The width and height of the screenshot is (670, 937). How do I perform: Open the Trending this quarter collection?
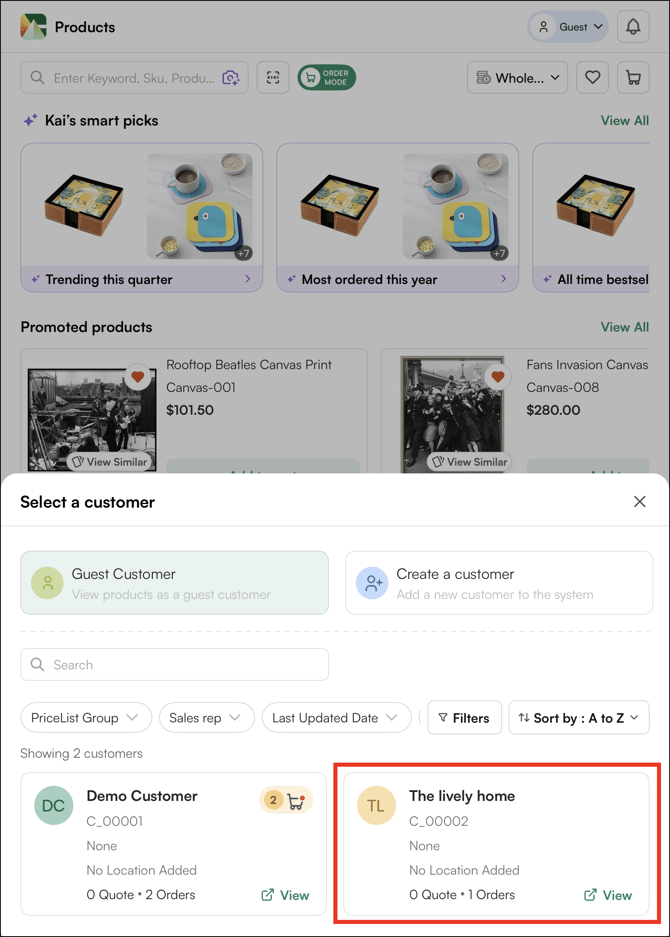click(141, 279)
